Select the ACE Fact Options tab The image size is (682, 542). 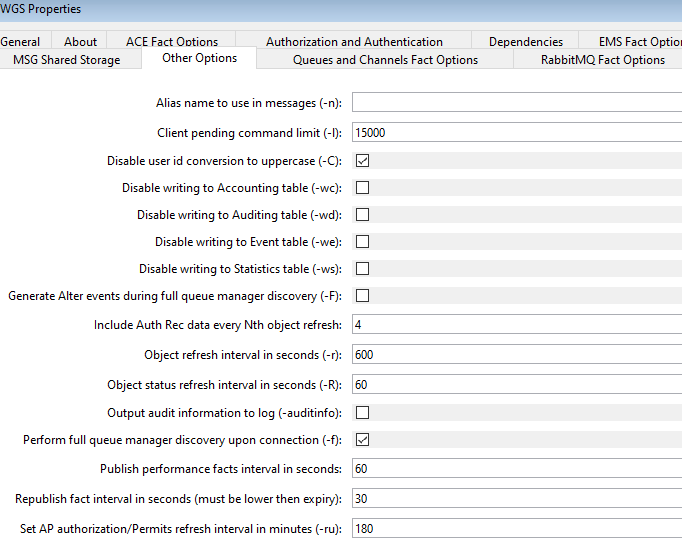(x=172, y=41)
